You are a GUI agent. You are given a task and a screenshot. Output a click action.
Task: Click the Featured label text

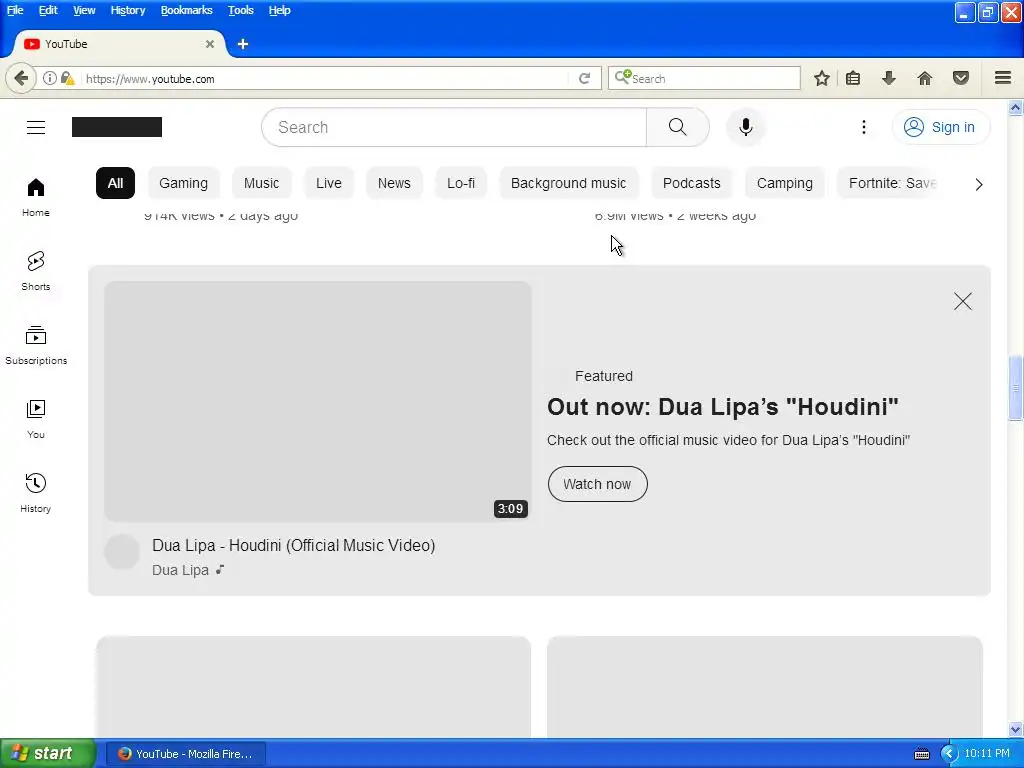tap(603, 376)
